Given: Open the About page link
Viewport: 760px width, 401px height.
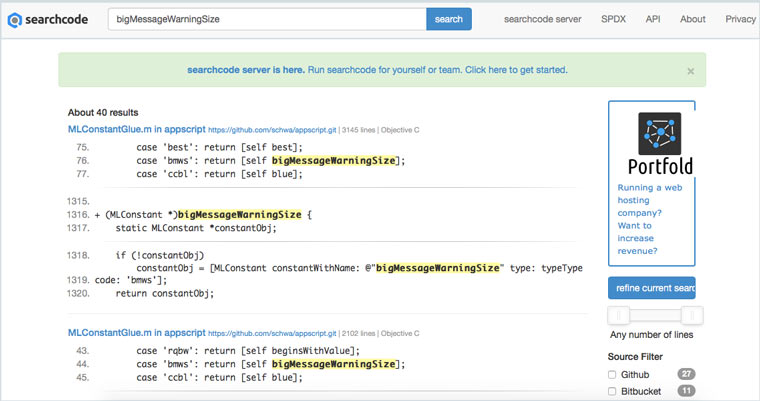Looking at the screenshot, I should pos(693,19).
